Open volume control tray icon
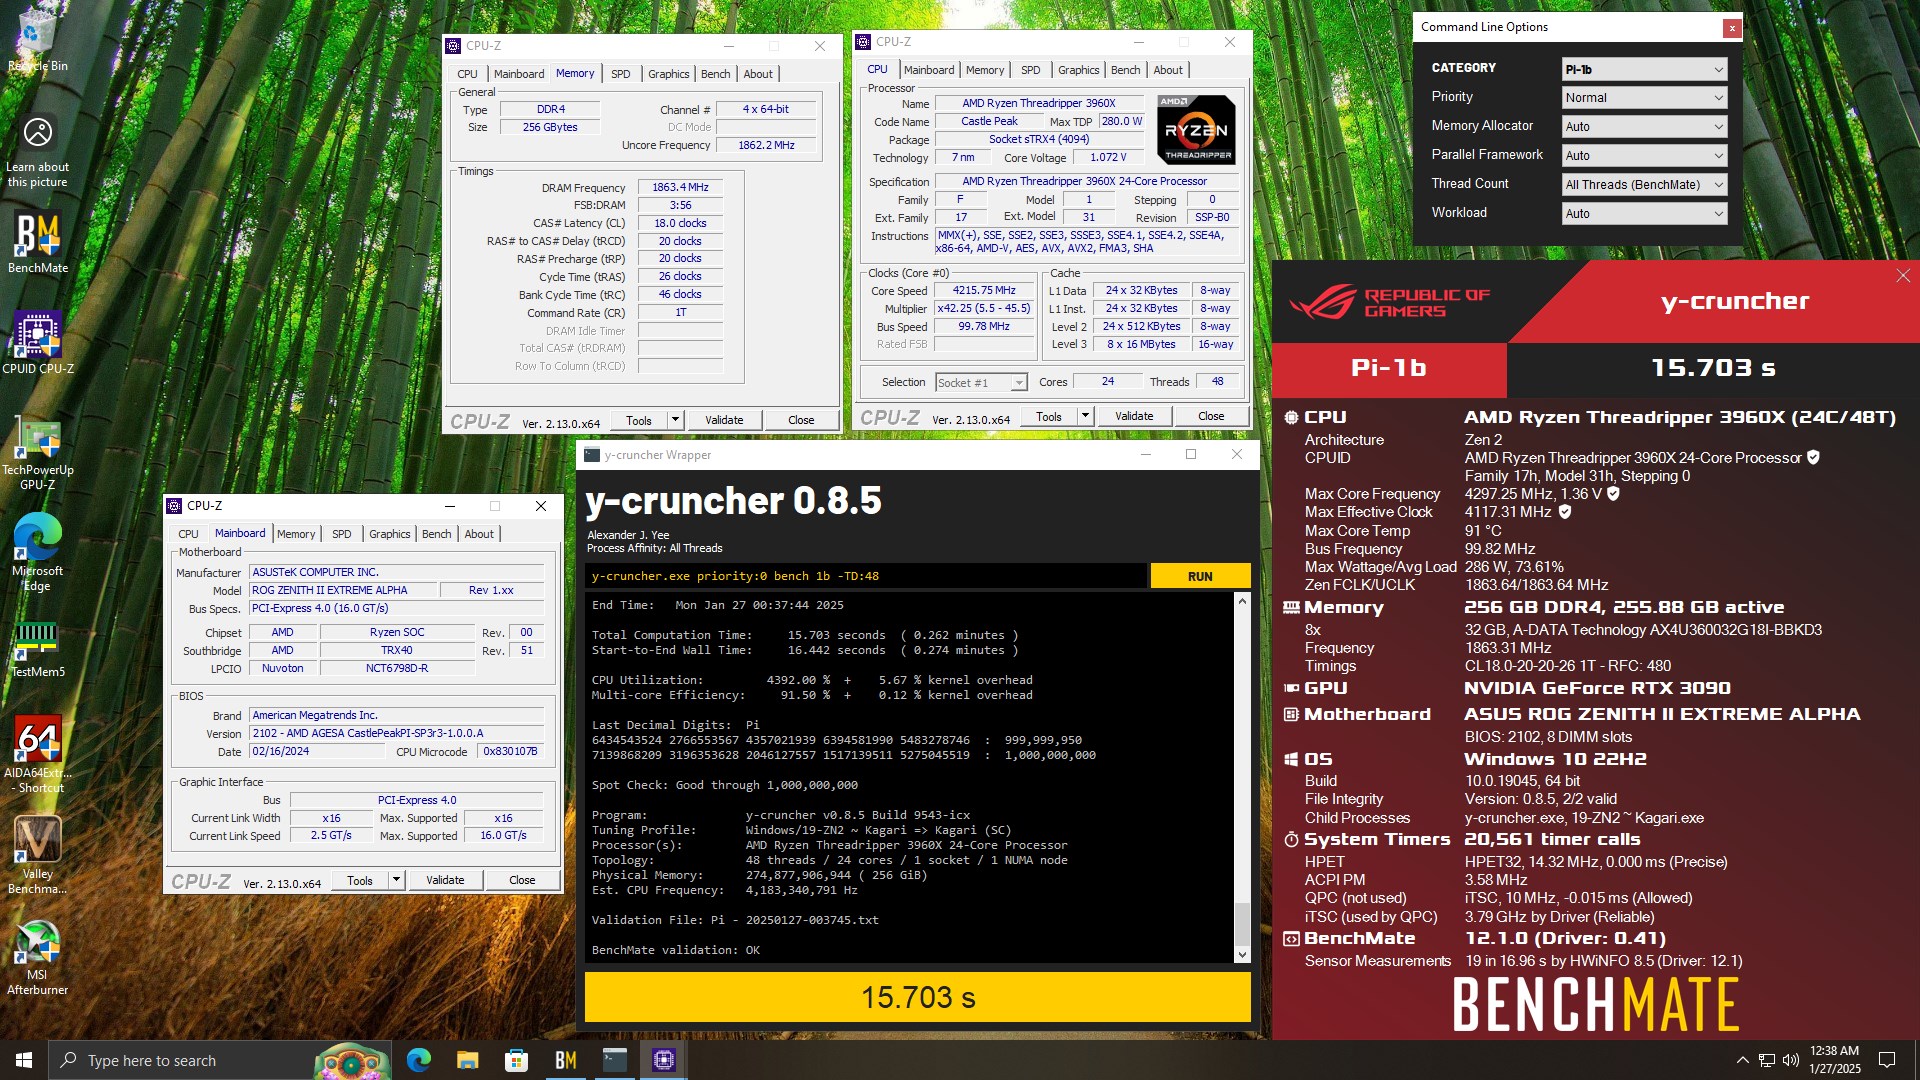1920x1080 pixels. tap(1790, 1060)
